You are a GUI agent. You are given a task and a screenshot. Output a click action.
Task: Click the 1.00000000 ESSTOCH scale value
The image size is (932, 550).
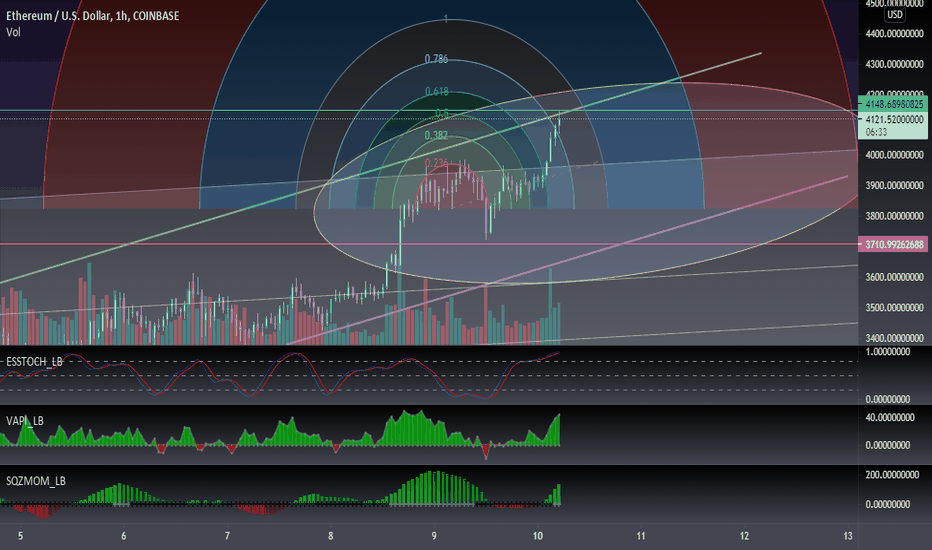(888, 352)
